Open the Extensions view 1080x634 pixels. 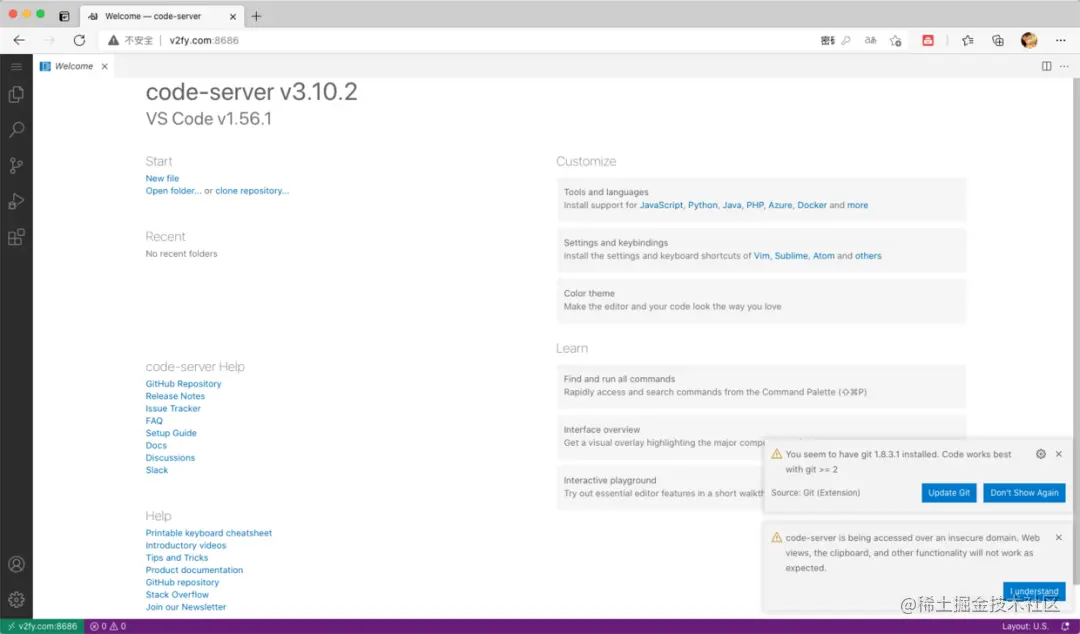click(x=17, y=237)
